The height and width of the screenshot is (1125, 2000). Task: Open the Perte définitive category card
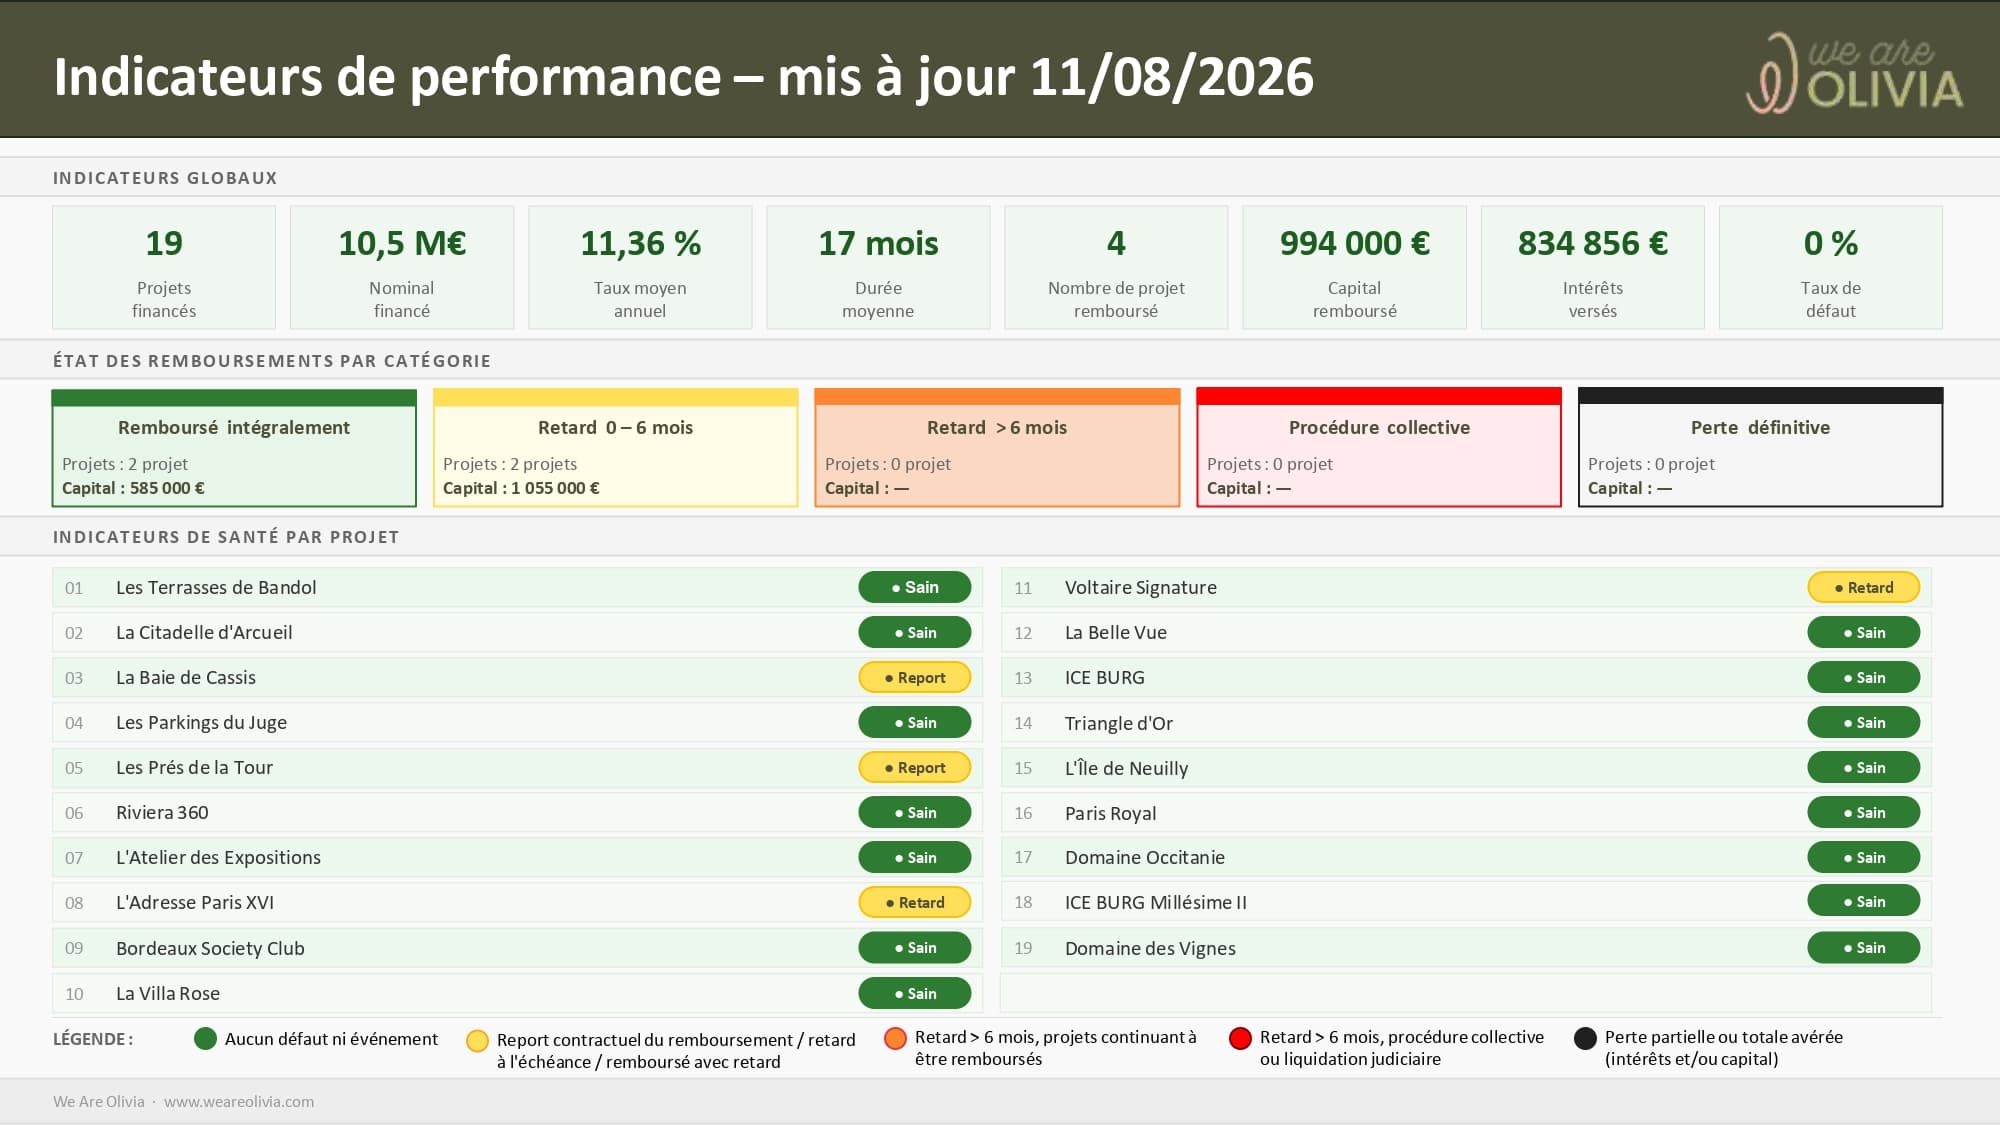1761,448
